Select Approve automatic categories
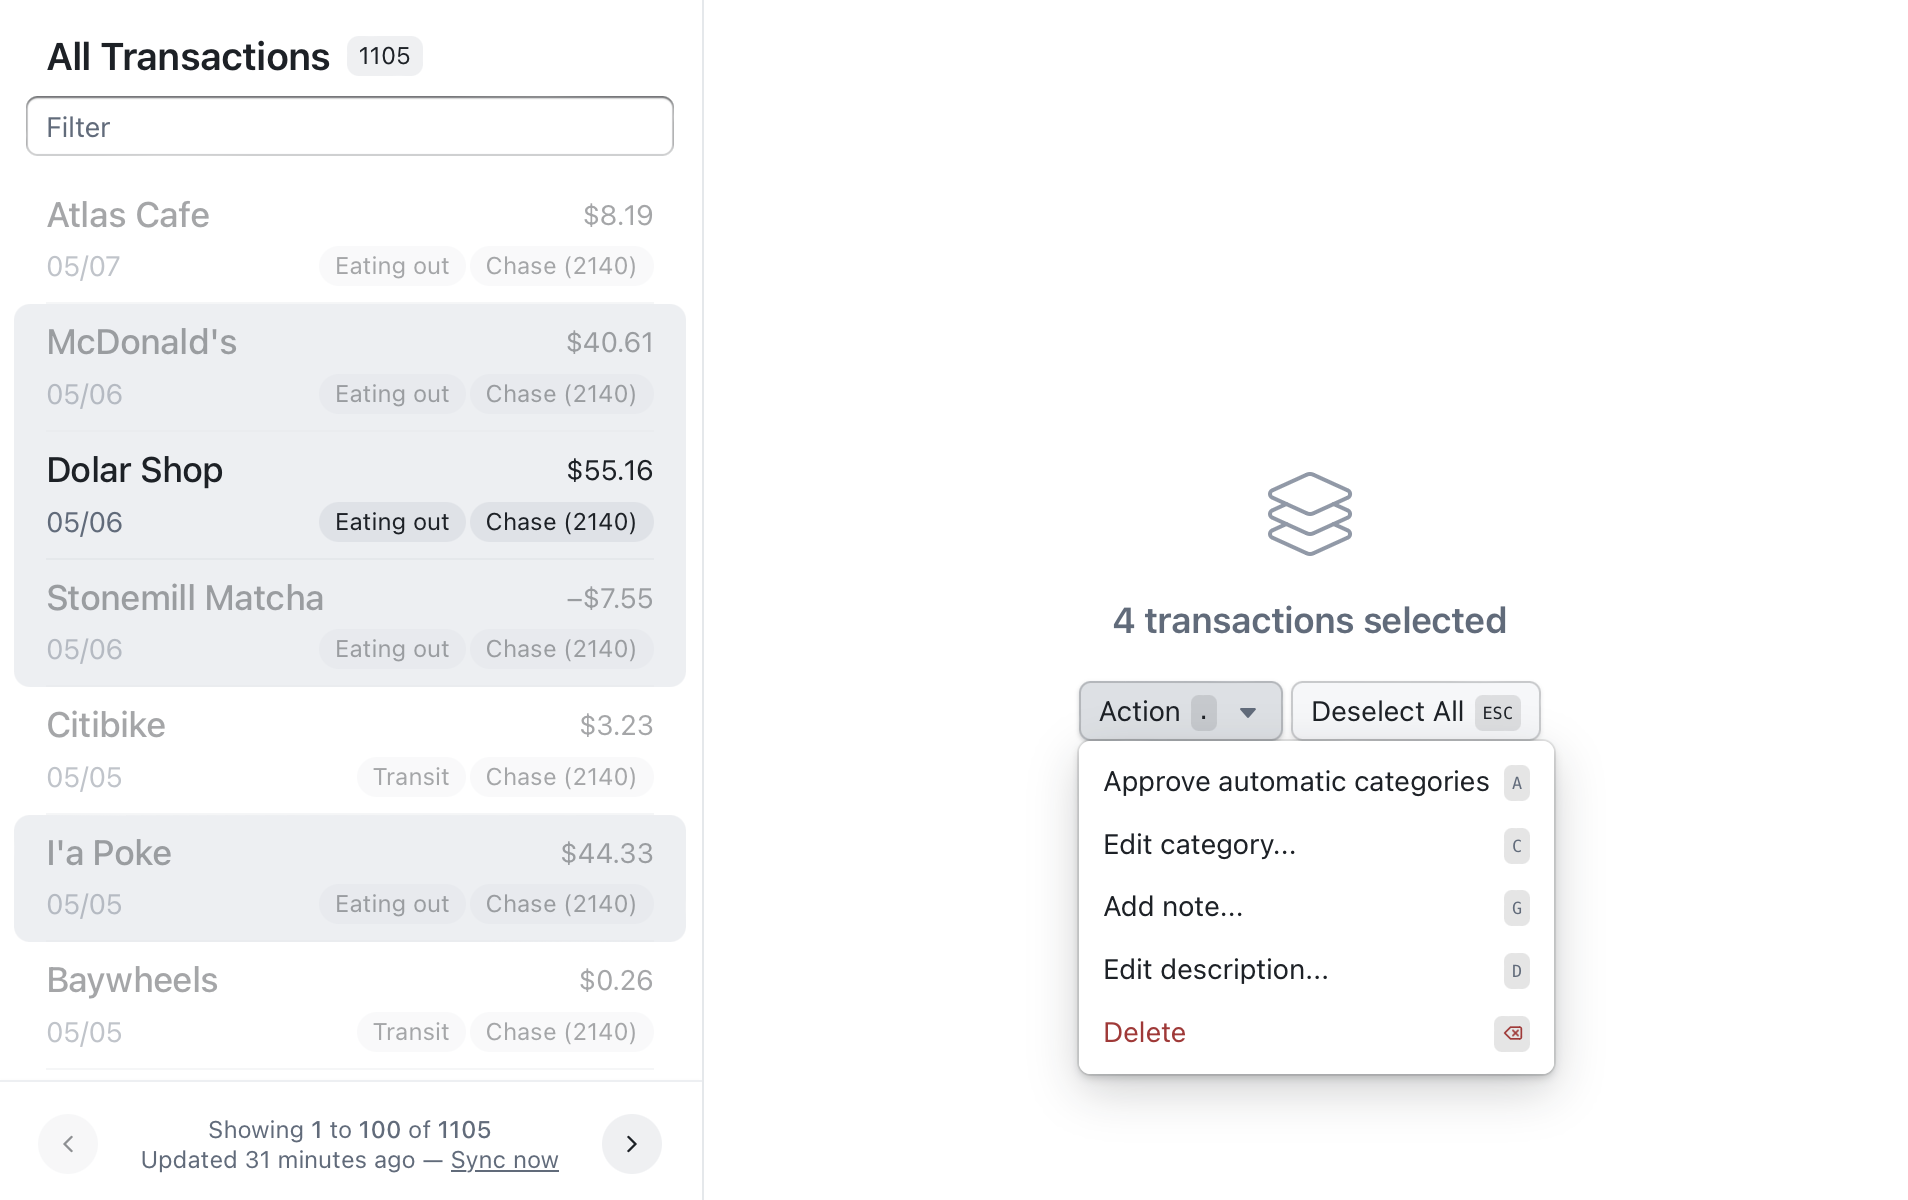The width and height of the screenshot is (1908, 1200). [1295, 782]
